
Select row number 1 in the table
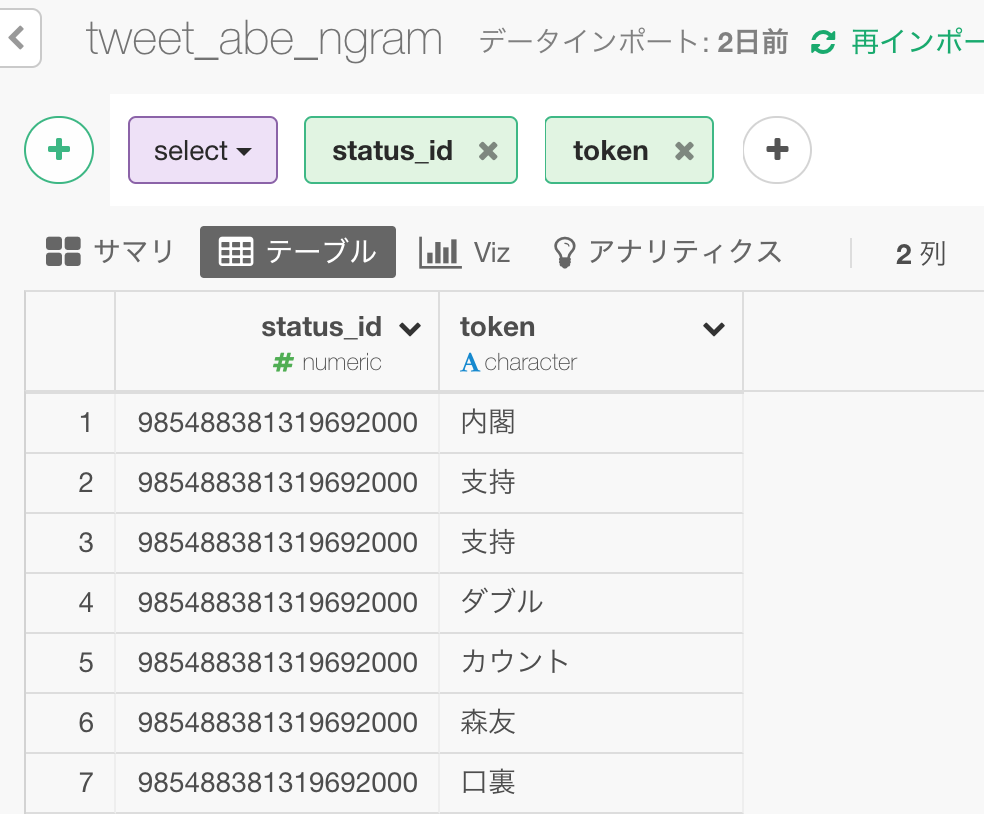85,422
